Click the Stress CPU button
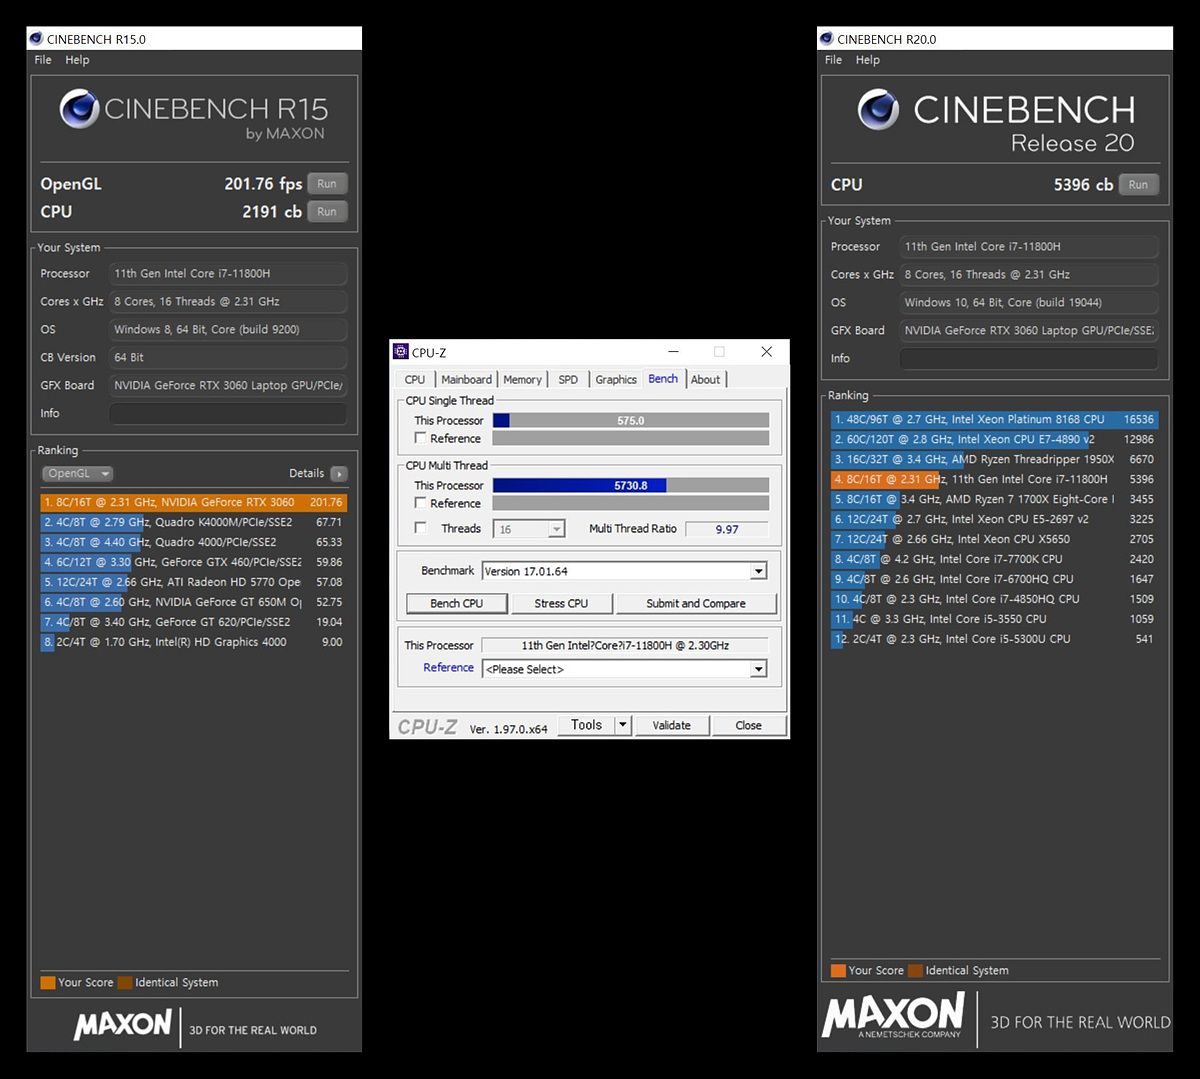This screenshot has height=1079, width=1200. point(561,603)
